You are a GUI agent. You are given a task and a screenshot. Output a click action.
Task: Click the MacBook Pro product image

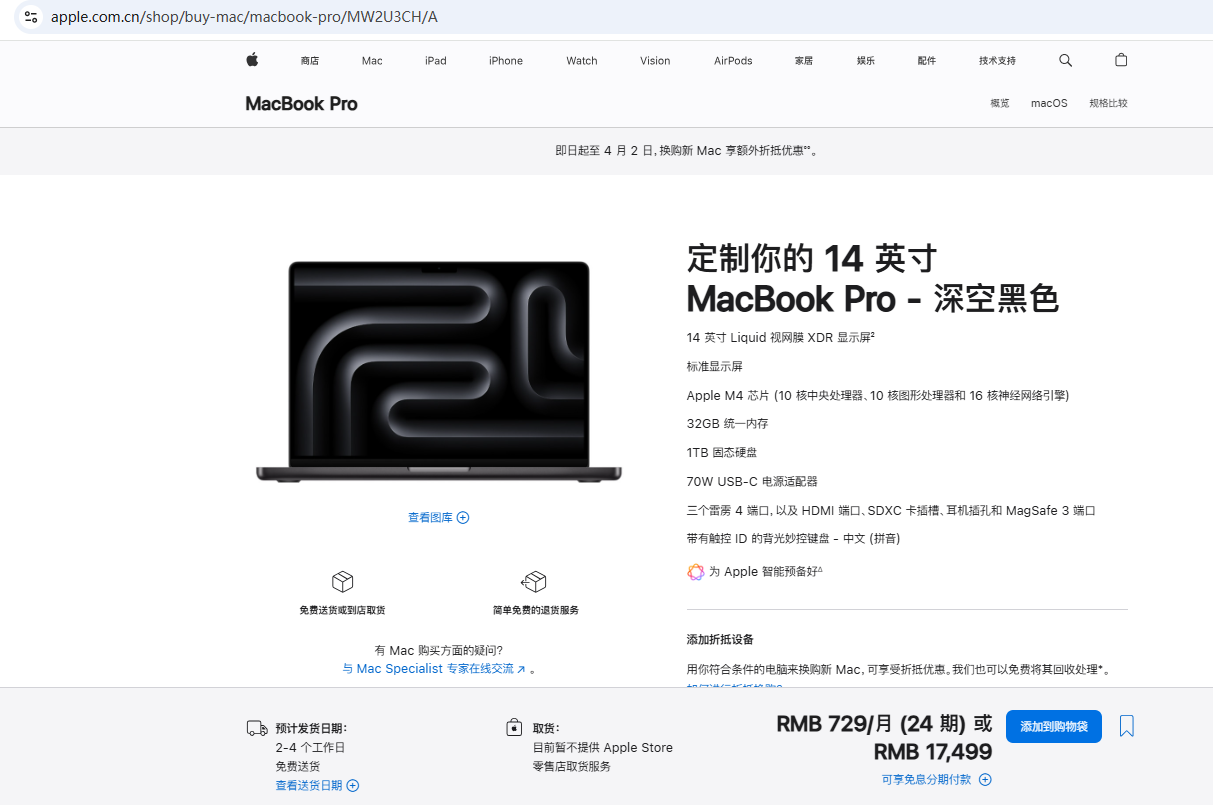tap(439, 371)
